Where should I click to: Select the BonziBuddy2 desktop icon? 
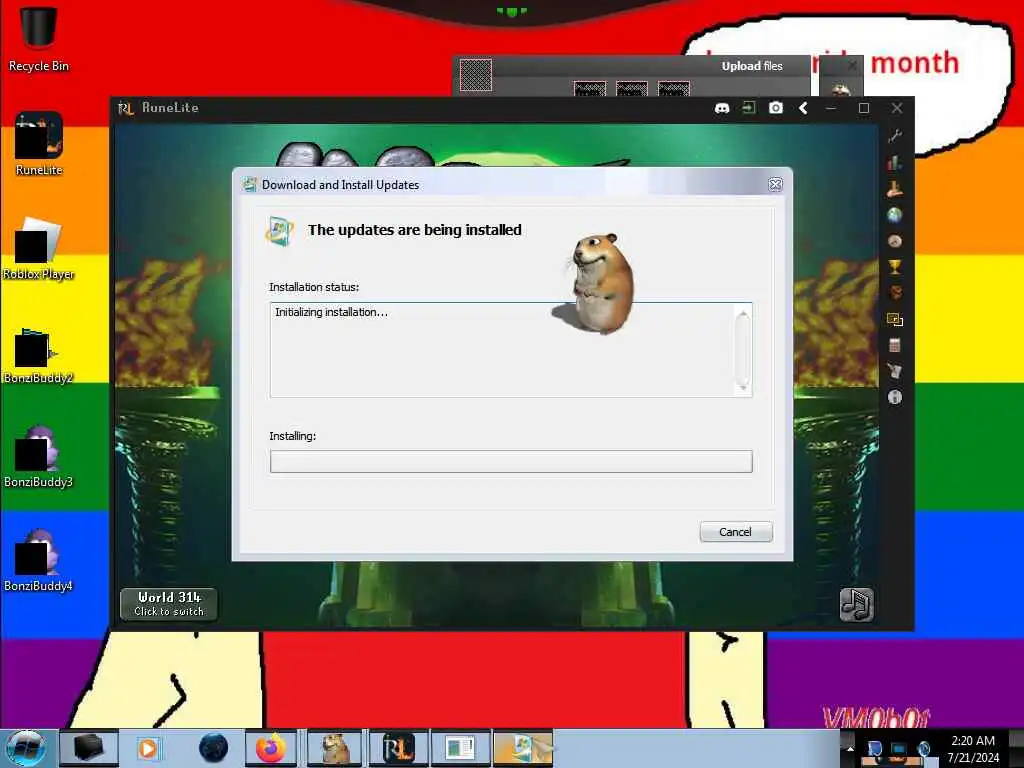coord(38,355)
